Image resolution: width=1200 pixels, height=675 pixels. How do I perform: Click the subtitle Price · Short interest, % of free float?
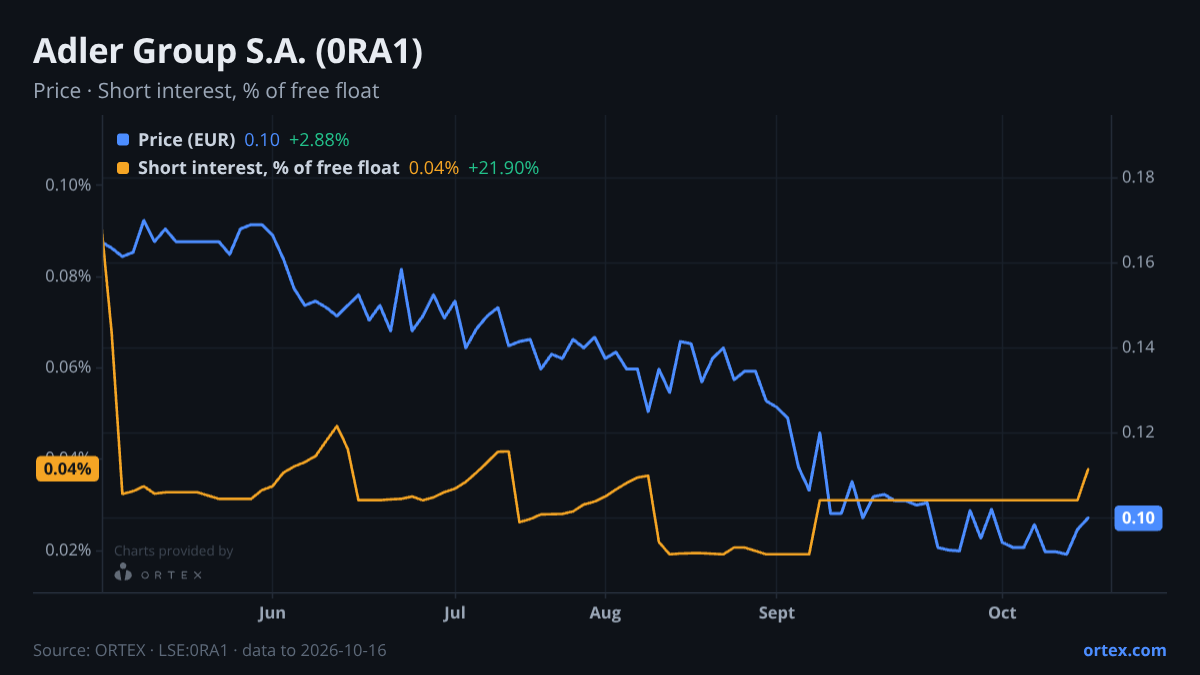[206, 91]
